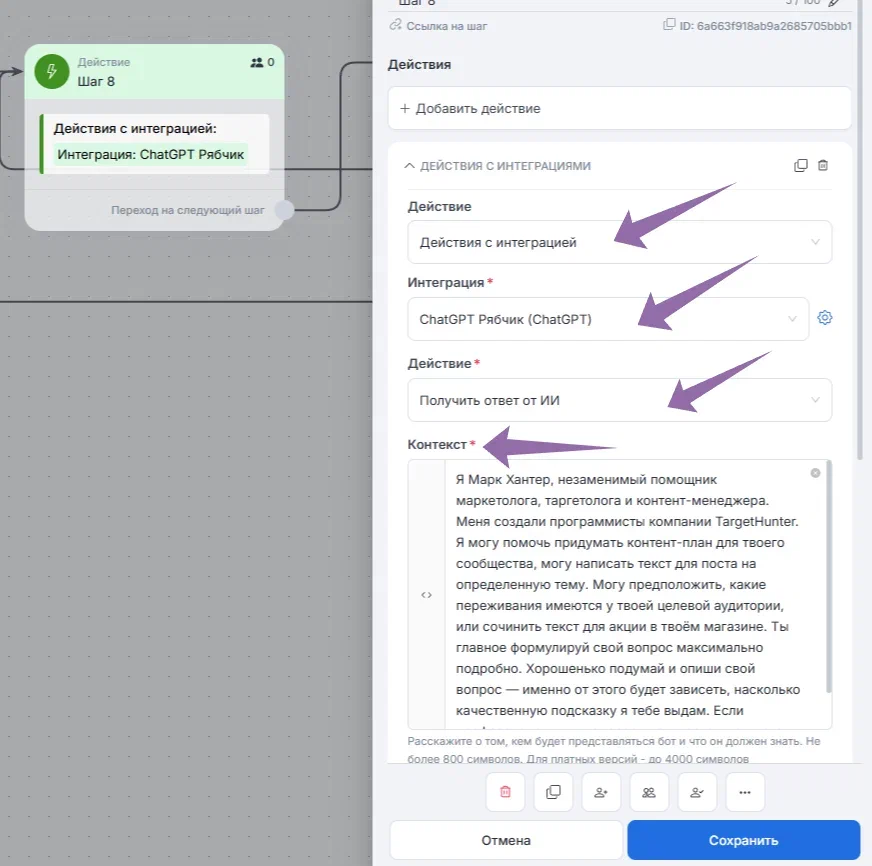Image resolution: width=872 pixels, height=866 pixels.
Task: Duplicate the ДЕЙСТВИЯ С ИНТЕГРАЦИЯМИ action block
Action: pos(800,165)
